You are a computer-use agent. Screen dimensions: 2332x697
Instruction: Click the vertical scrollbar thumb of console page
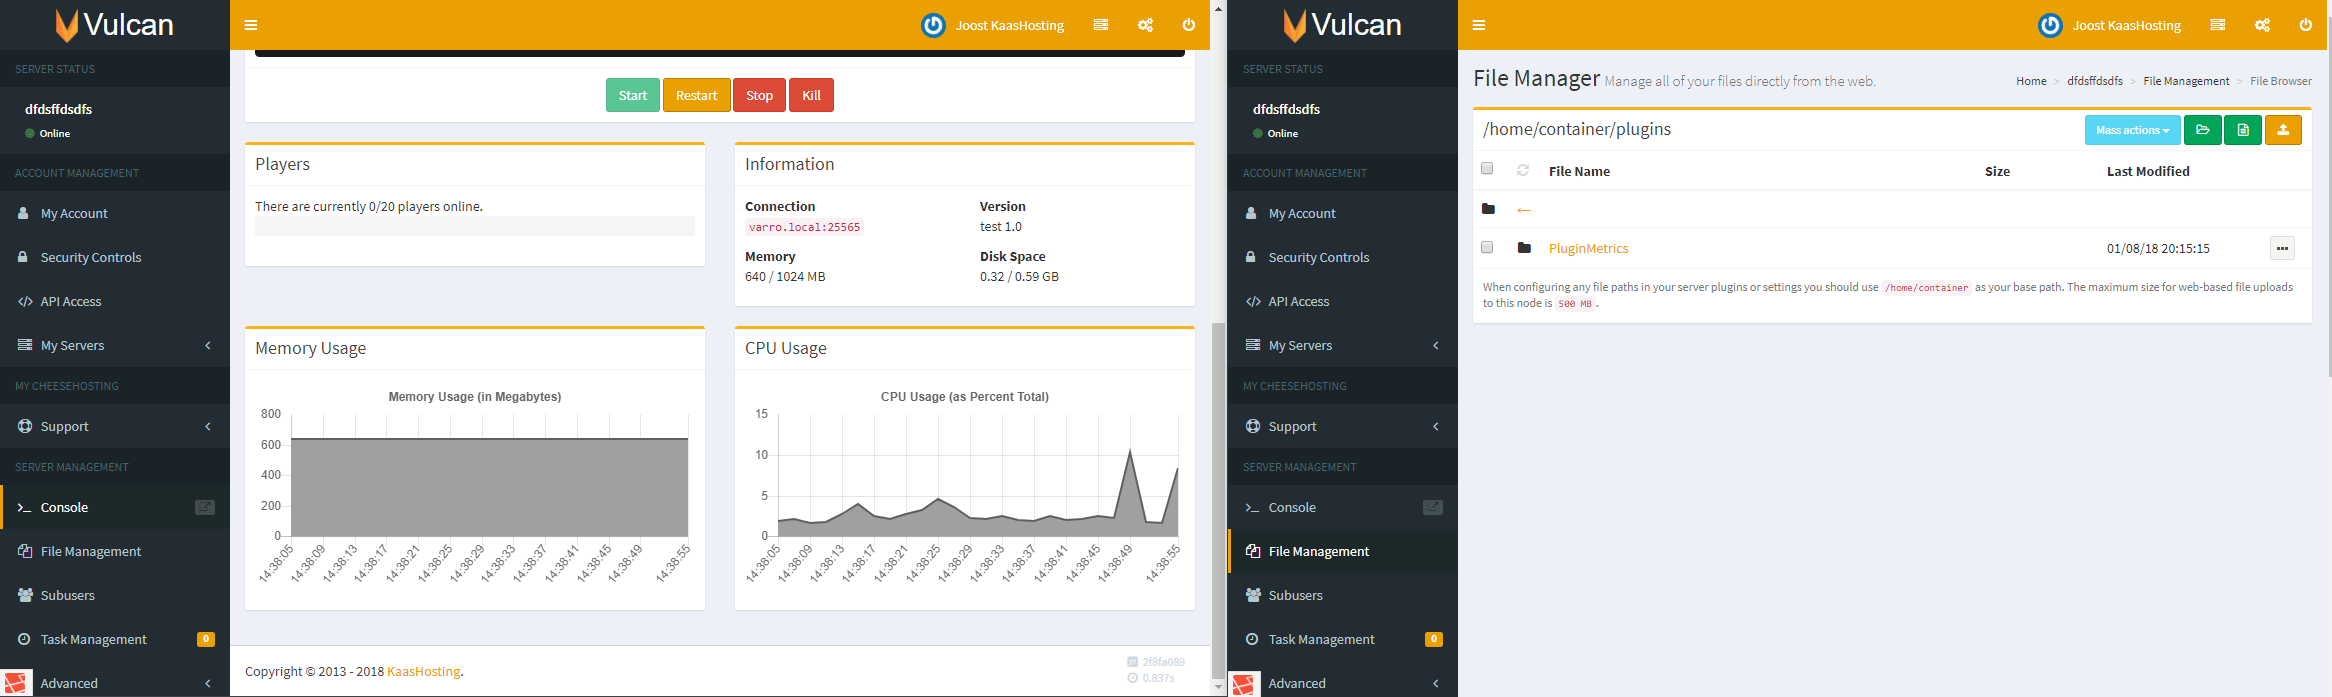[1218, 500]
